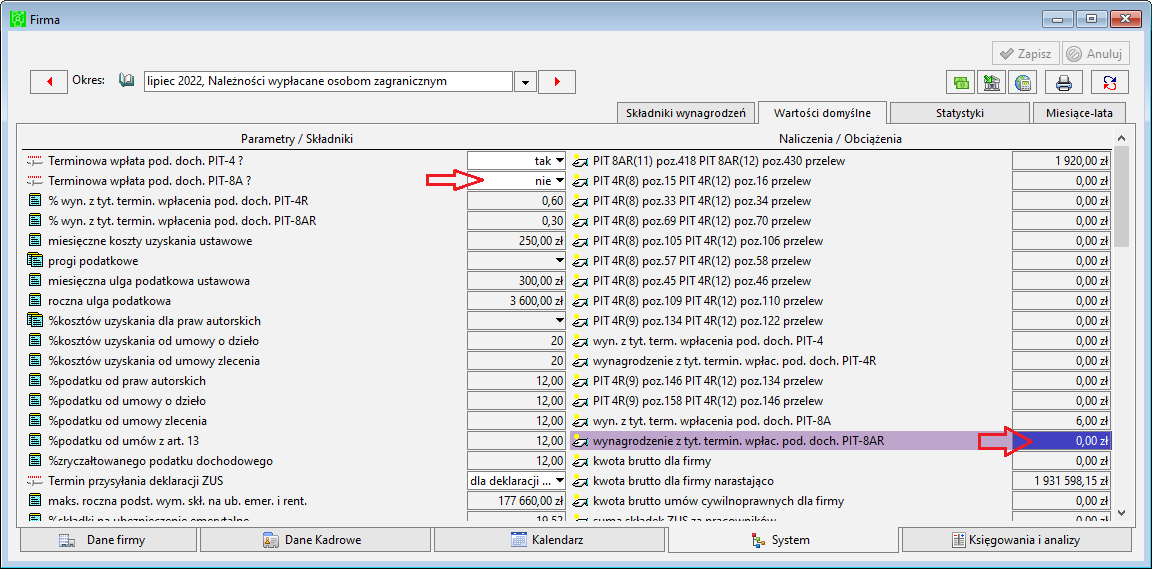Open 'Księgowania i analizy' bottom tab
Screen dimensions: 1154x574
pyautogui.click(x=1019, y=540)
